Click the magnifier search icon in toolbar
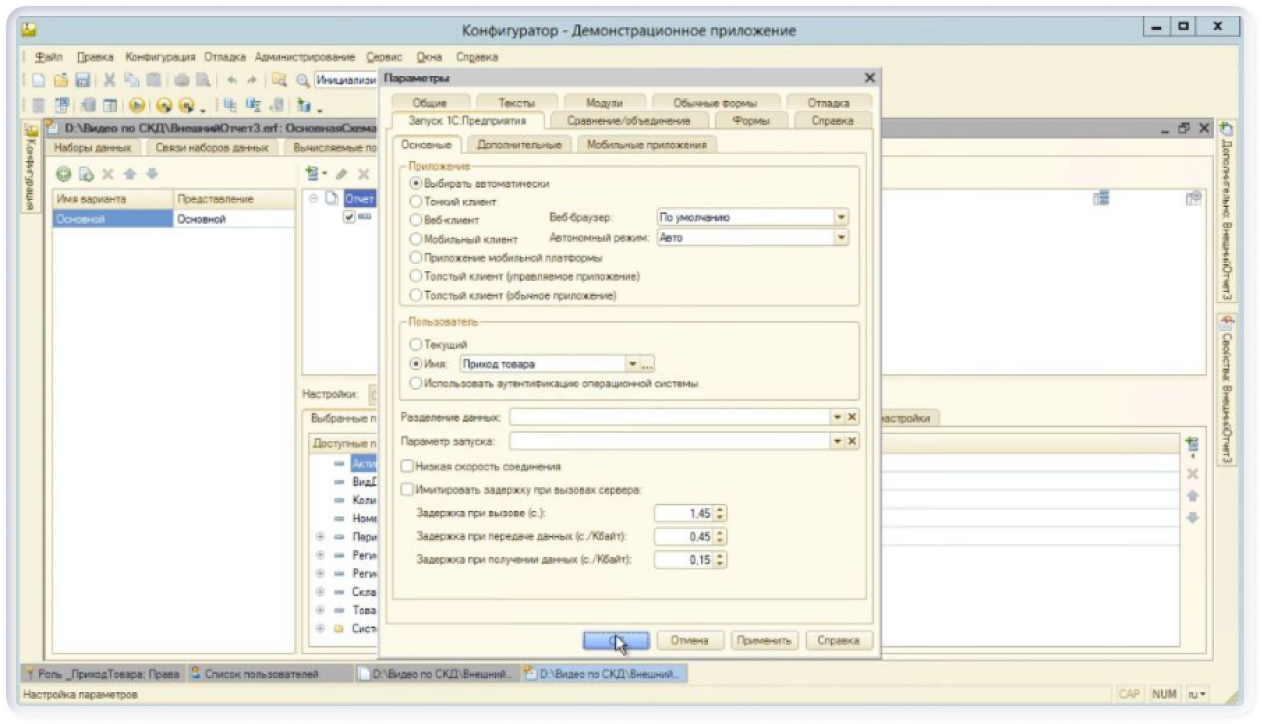Image resolution: width=1262 pixels, height=724 pixels. pyautogui.click(x=301, y=81)
